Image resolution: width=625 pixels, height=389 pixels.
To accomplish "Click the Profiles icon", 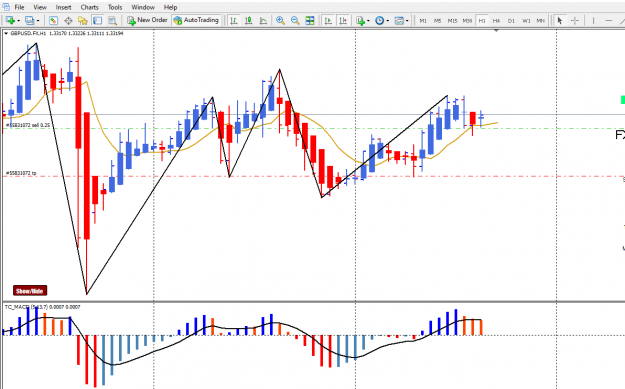I will coord(30,20).
